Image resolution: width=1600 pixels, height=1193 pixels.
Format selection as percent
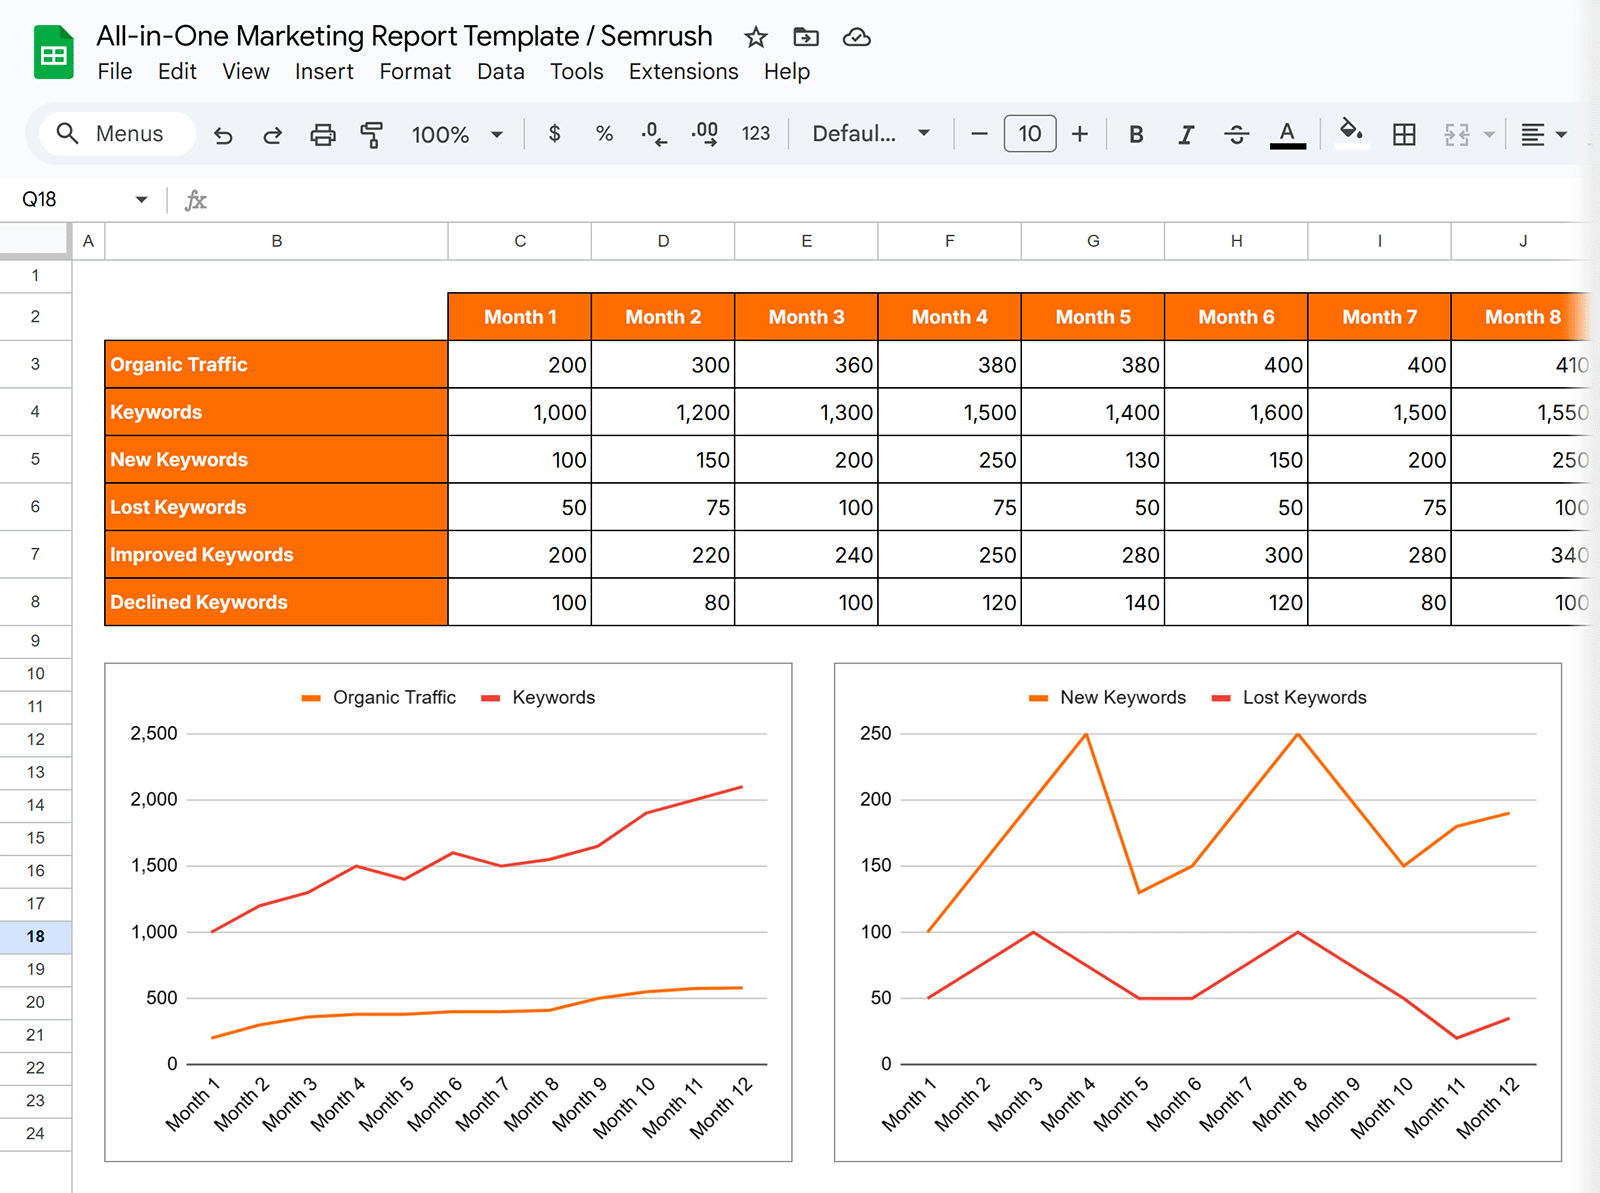[x=604, y=133]
